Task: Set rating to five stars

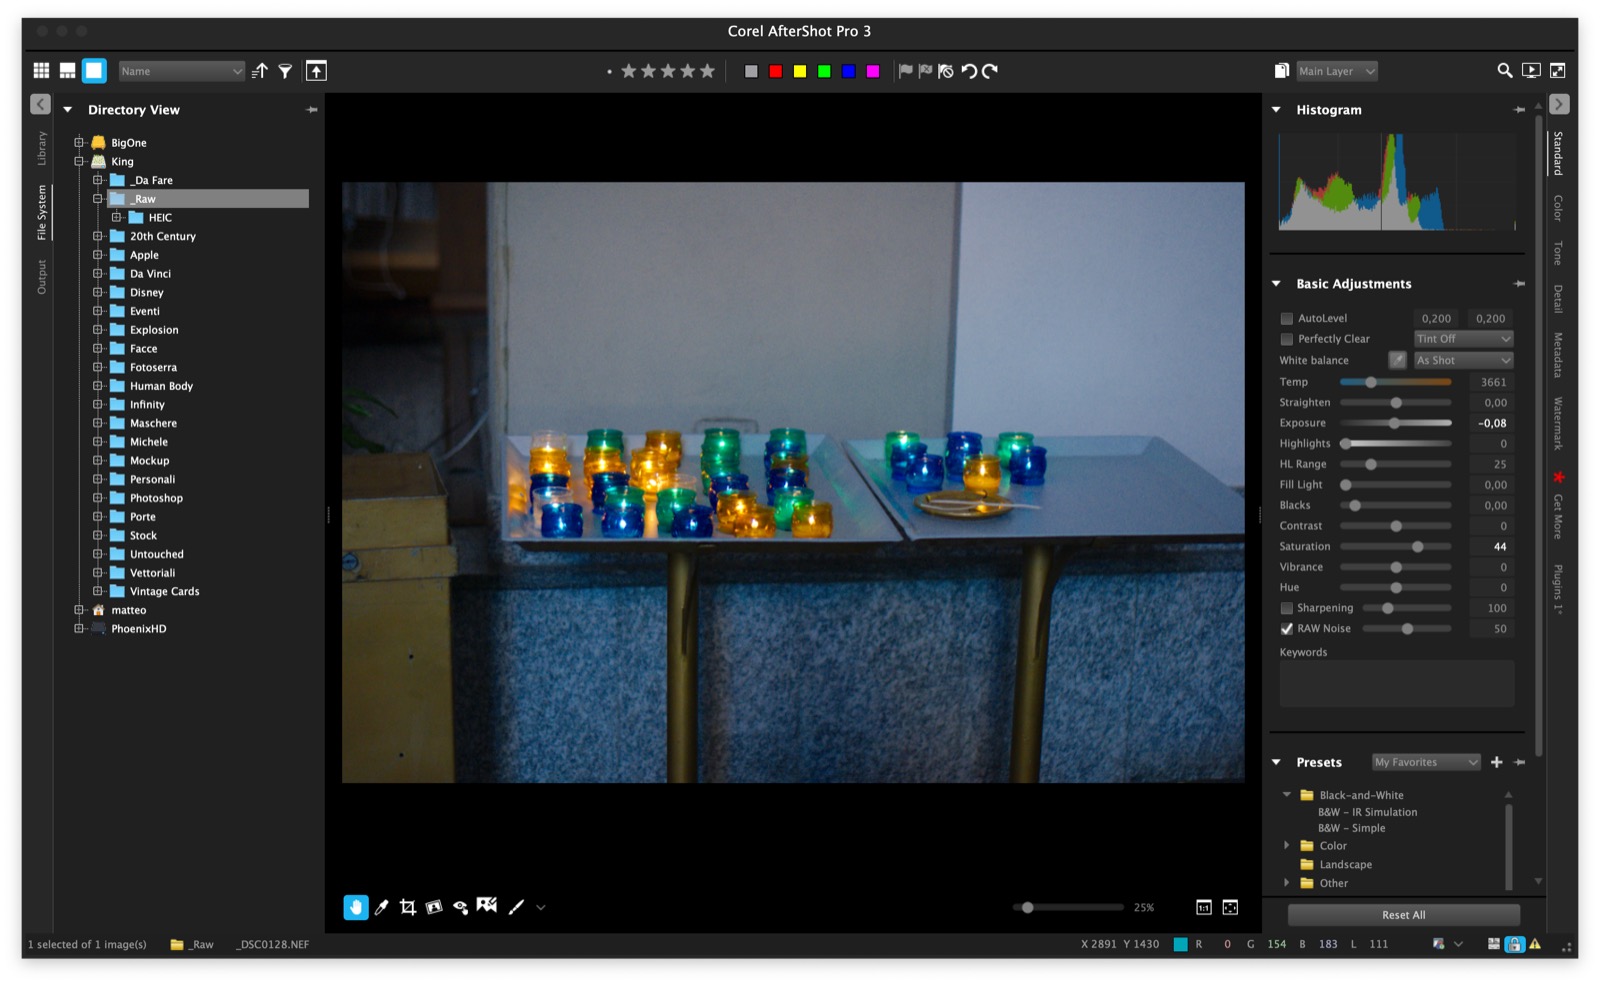Action: pyautogui.click(x=708, y=71)
